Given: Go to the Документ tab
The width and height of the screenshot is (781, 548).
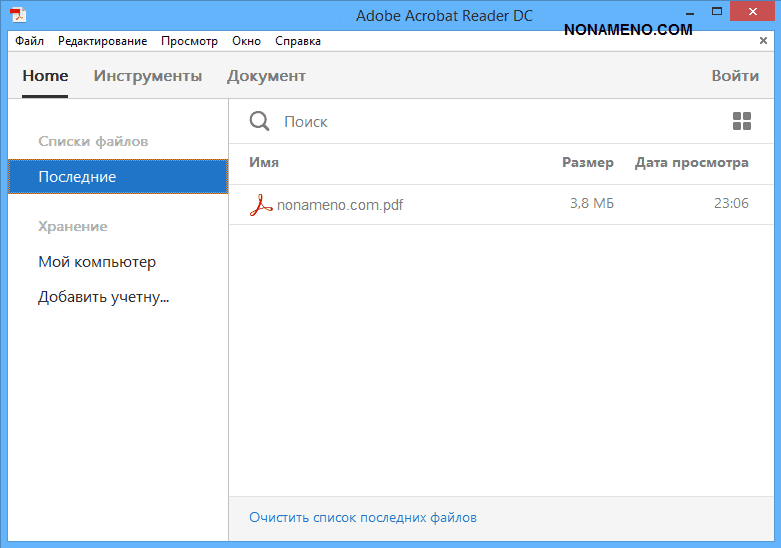Looking at the screenshot, I should tap(266, 76).
